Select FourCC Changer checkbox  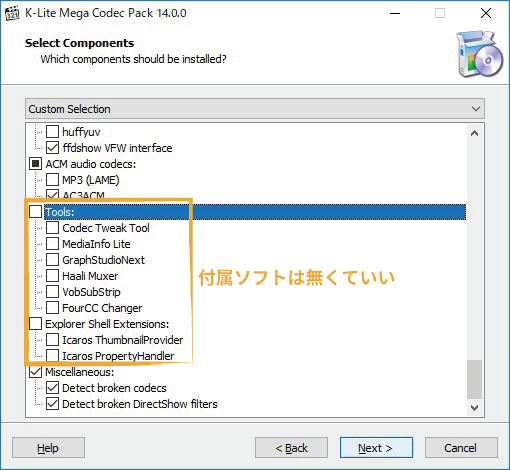click(x=52, y=308)
